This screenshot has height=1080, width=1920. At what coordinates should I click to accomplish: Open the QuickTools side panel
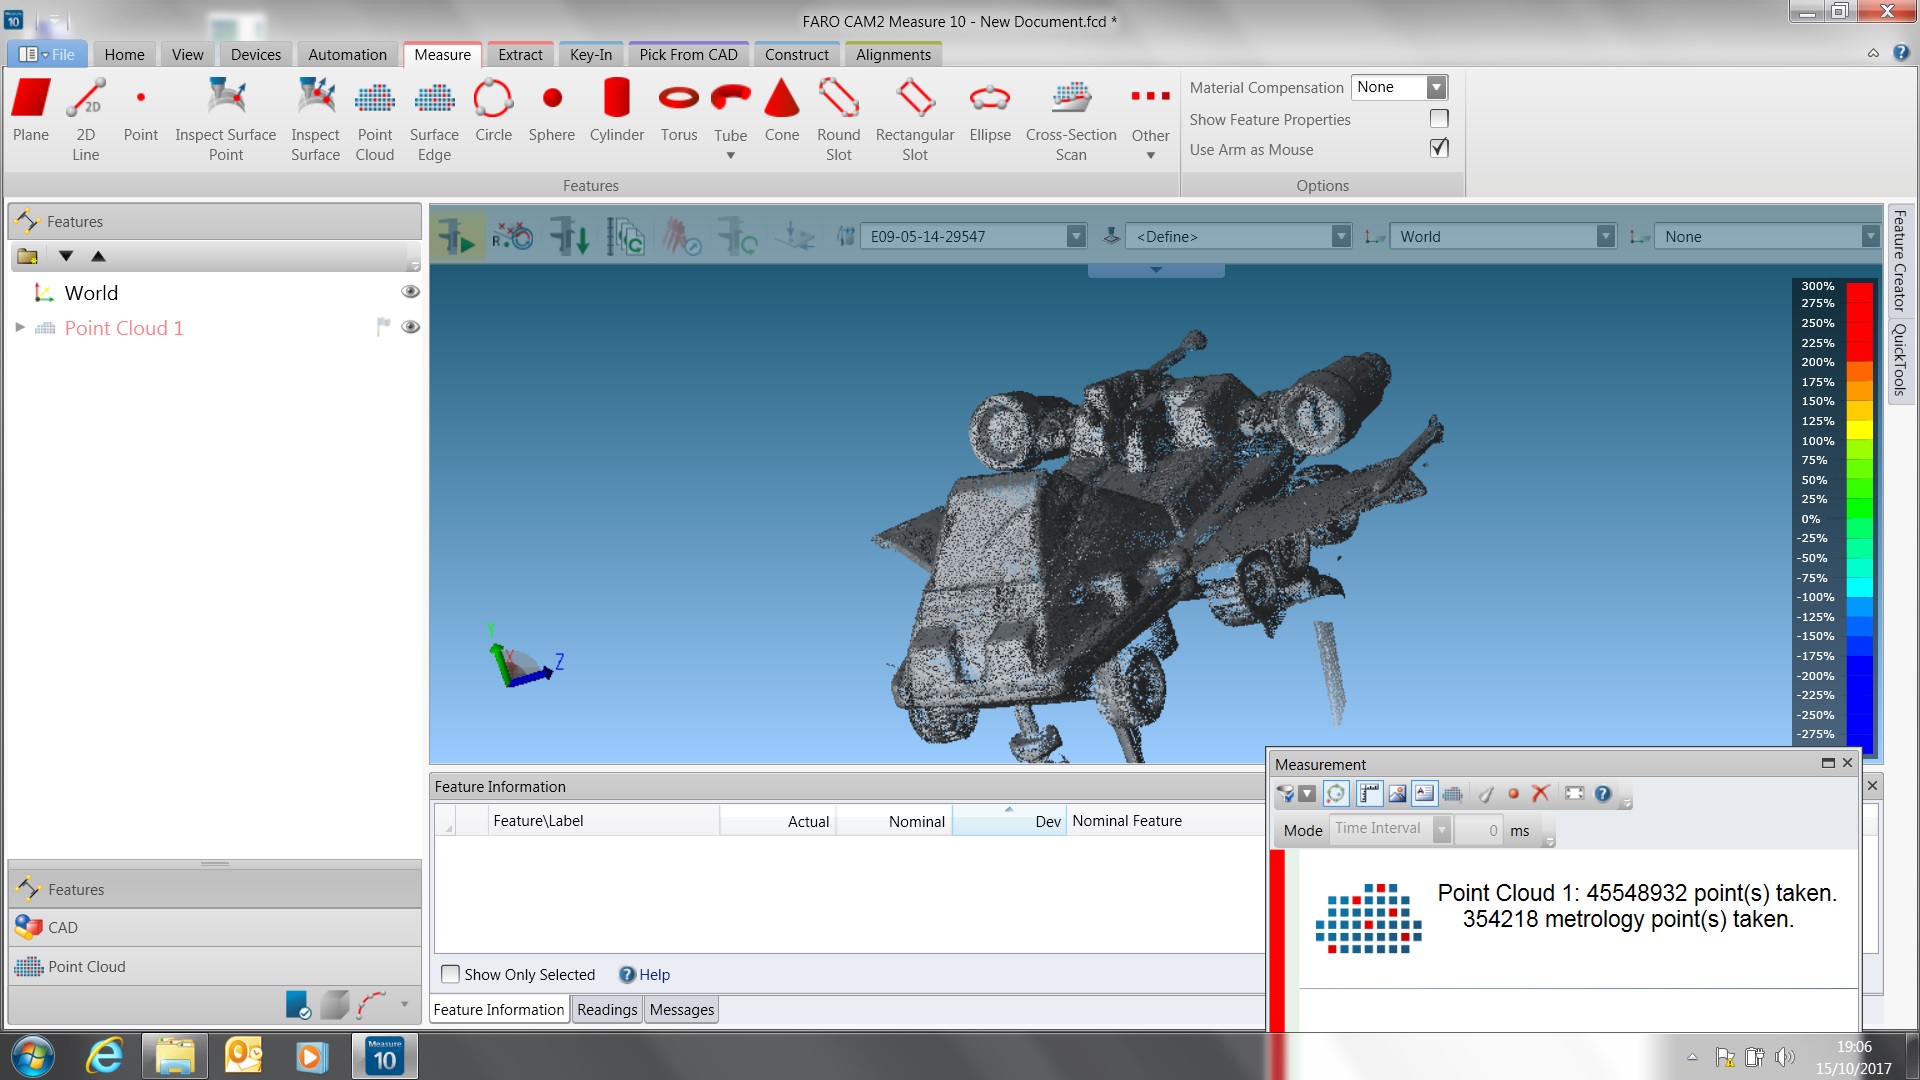click(1900, 360)
